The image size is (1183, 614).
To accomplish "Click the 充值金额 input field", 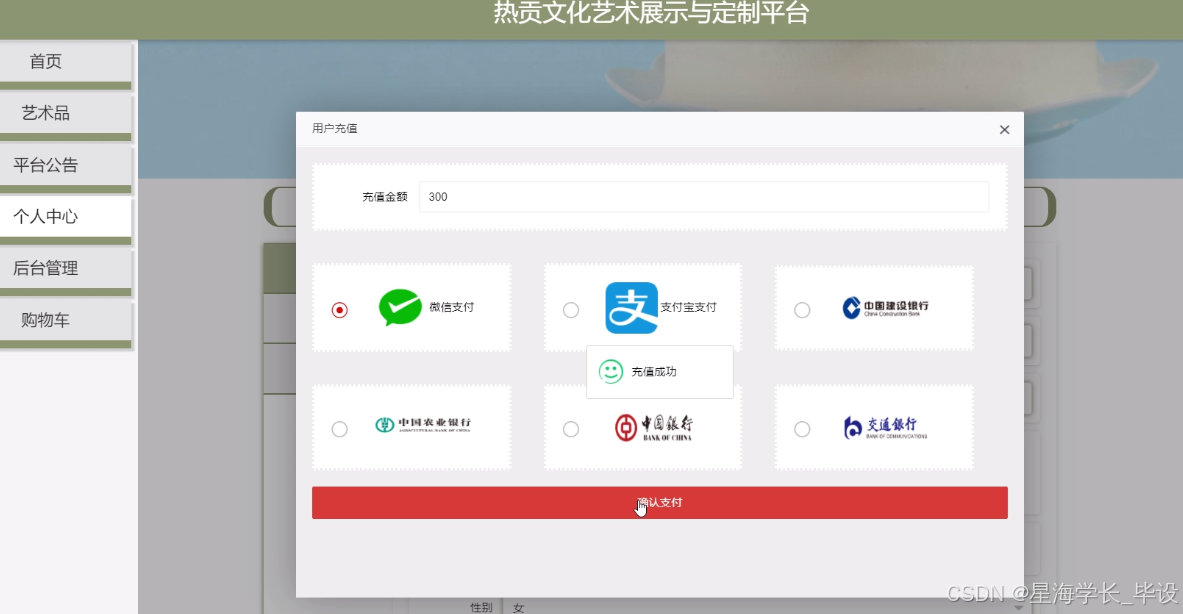I will pyautogui.click(x=704, y=197).
